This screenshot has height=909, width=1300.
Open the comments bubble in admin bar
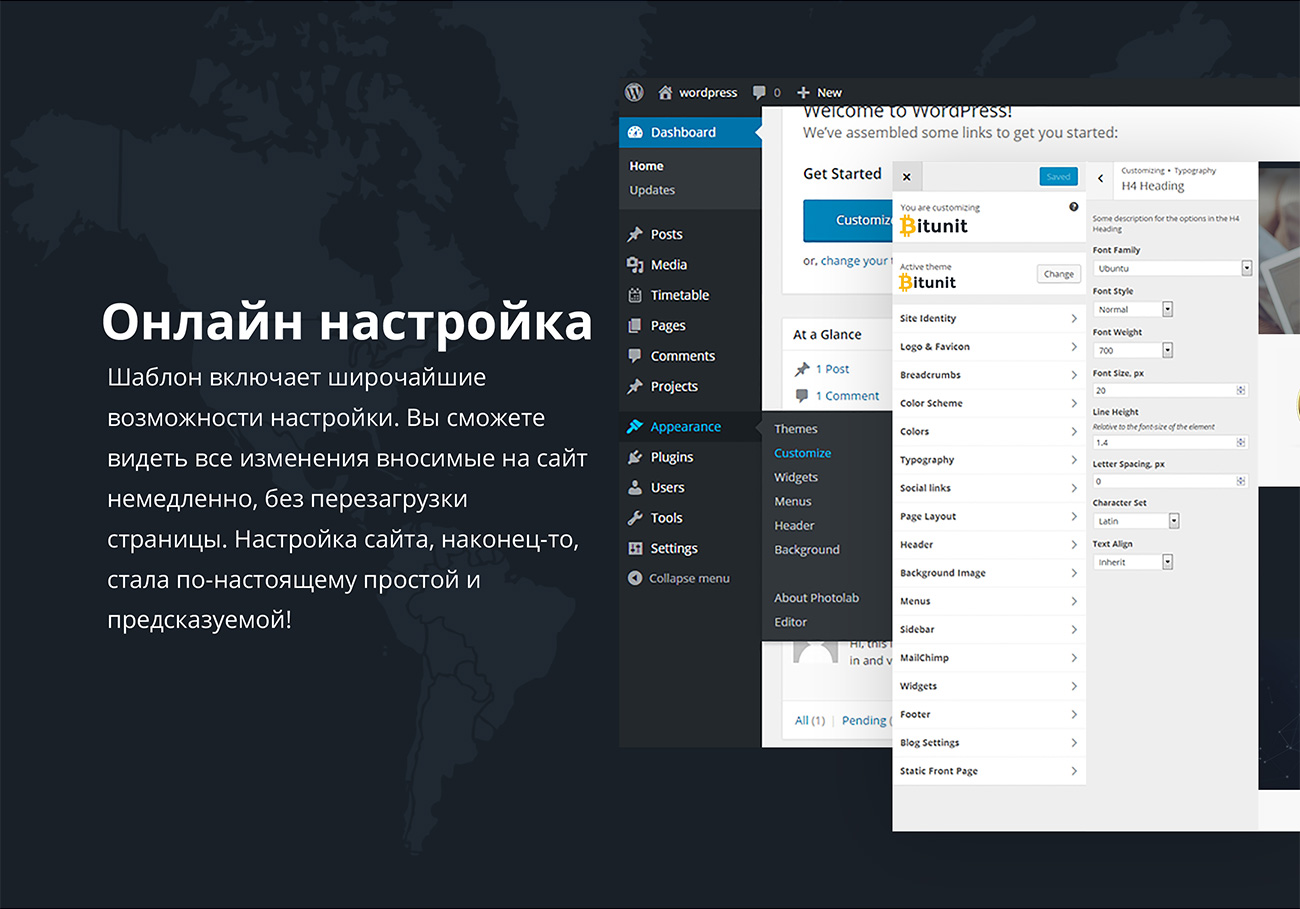pos(759,93)
